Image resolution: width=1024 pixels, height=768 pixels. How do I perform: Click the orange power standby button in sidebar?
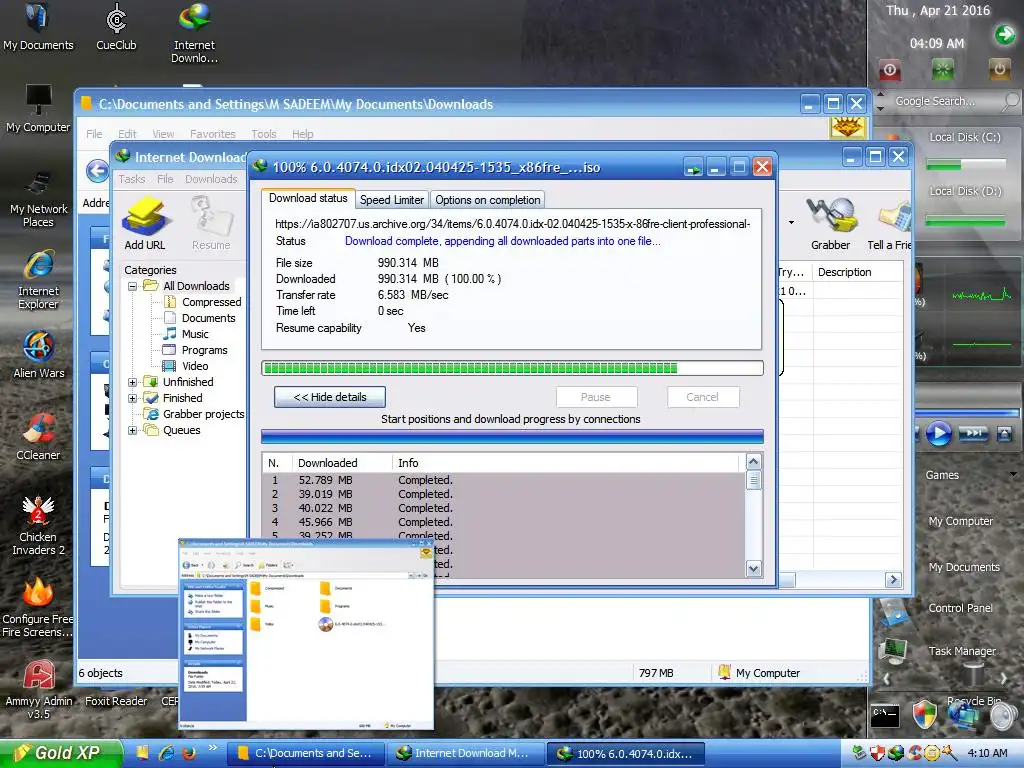pyautogui.click(x=999, y=69)
